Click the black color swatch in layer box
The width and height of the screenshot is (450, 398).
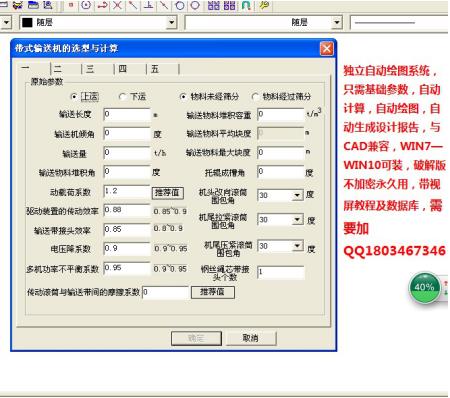click(x=27, y=23)
